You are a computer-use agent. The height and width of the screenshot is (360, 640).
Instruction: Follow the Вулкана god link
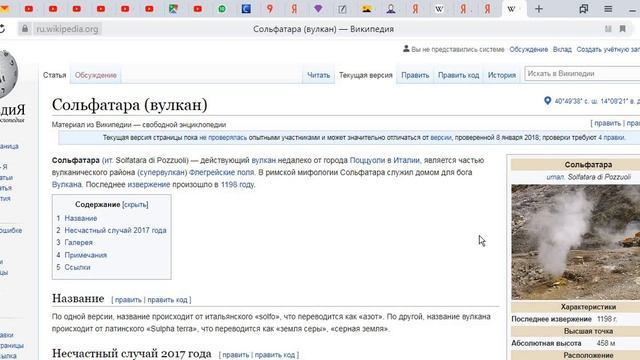click(x=67, y=184)
